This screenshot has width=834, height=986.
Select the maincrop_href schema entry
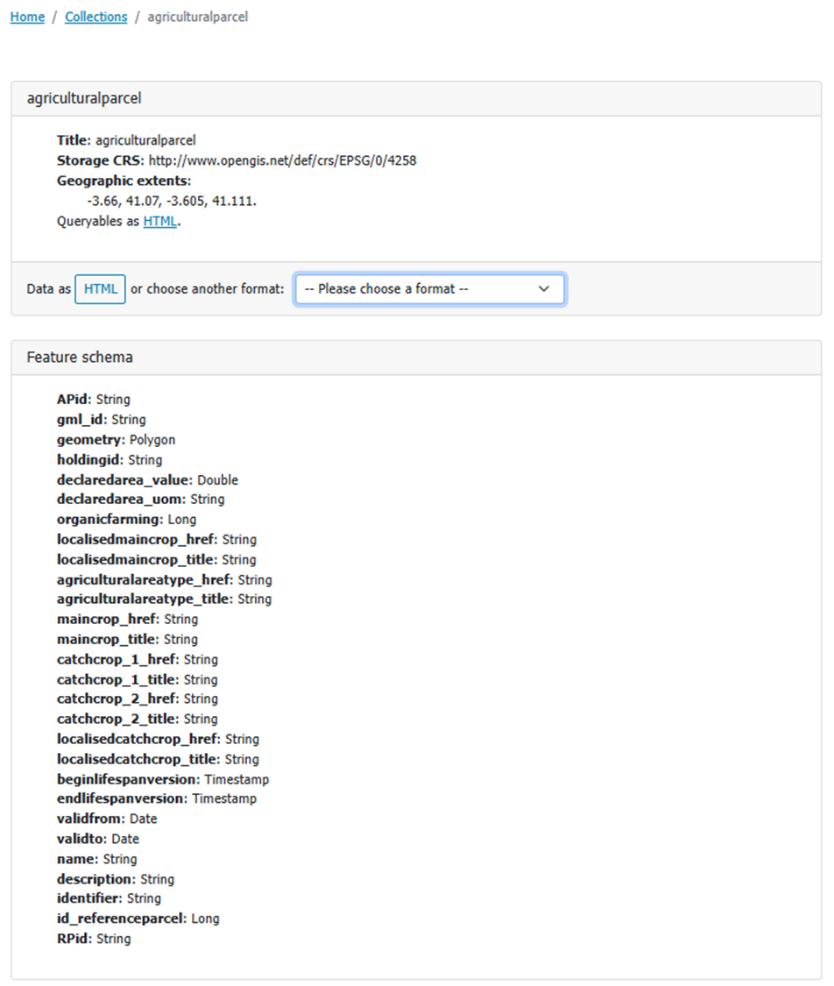(x=127, y=619)
